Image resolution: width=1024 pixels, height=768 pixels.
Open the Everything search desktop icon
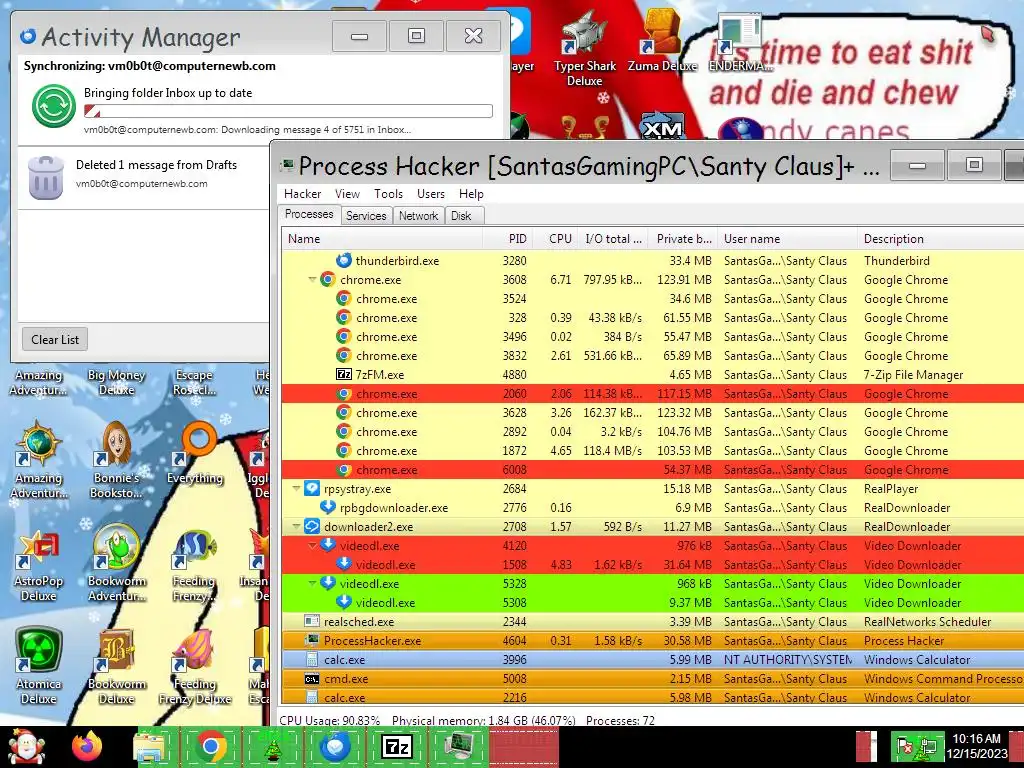point(195,452)
